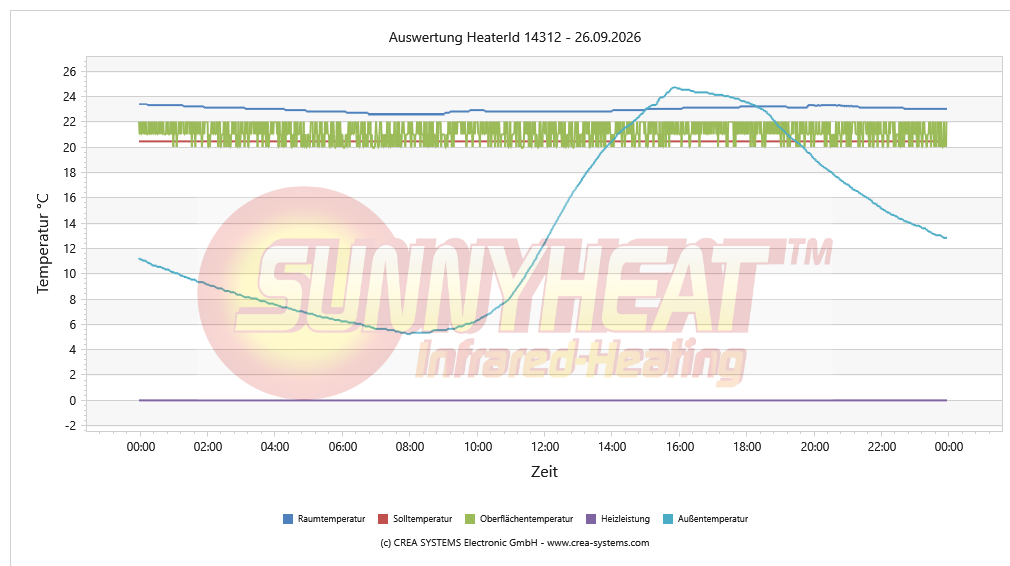Click the 04:00 time axis label
The image size is (1010, 566).
click(275, 447)
